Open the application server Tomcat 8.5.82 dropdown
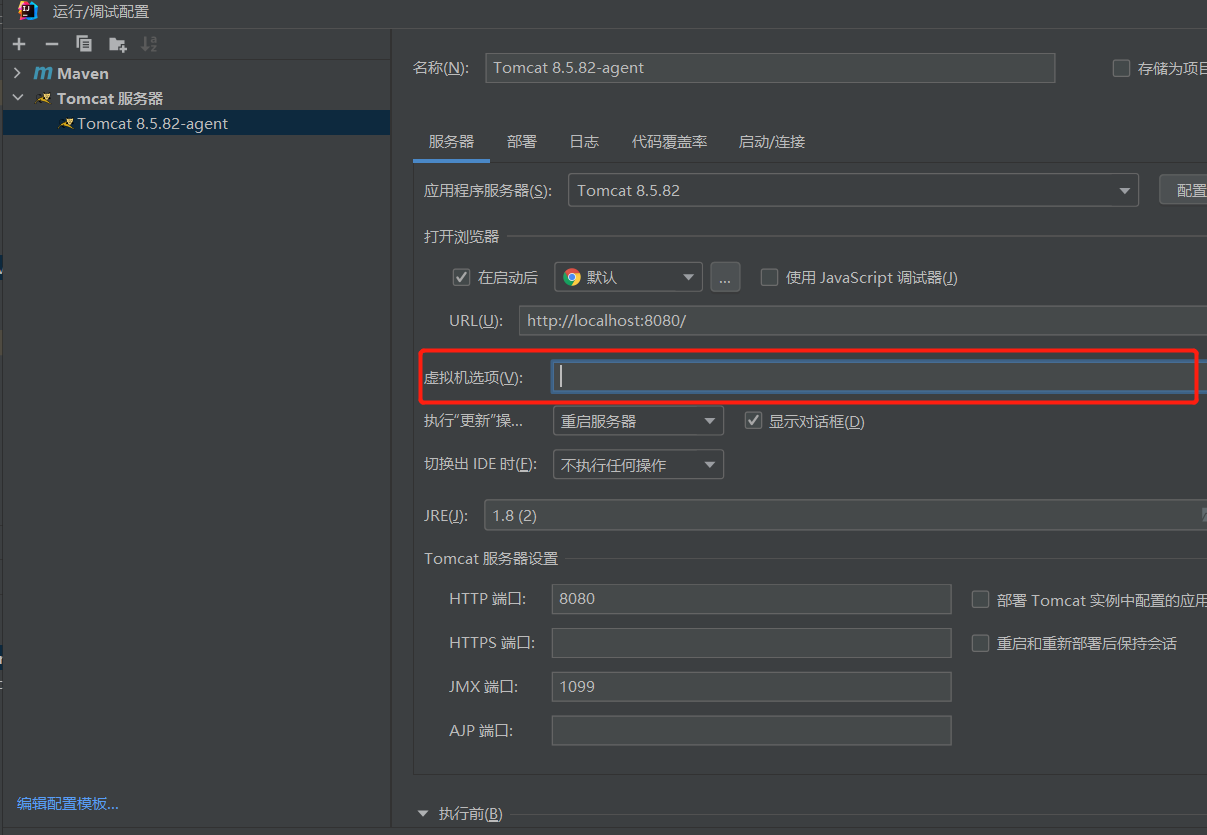This screenshot has width=1207, height=835. 853,190
